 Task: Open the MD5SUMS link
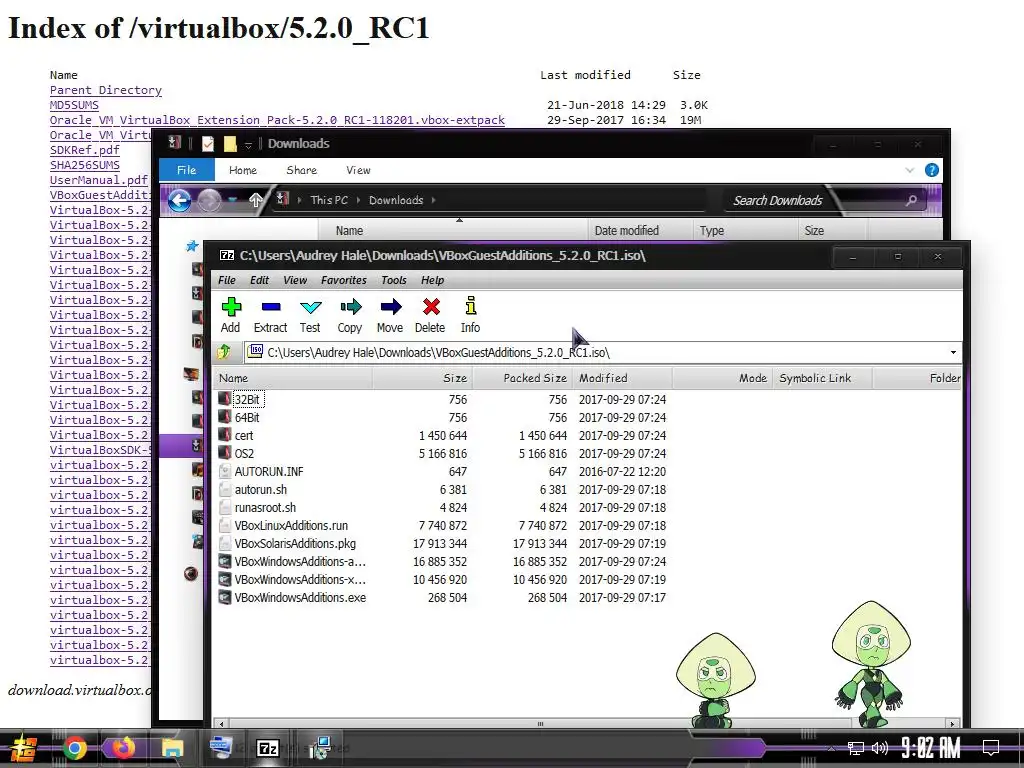tap(74, 105)
